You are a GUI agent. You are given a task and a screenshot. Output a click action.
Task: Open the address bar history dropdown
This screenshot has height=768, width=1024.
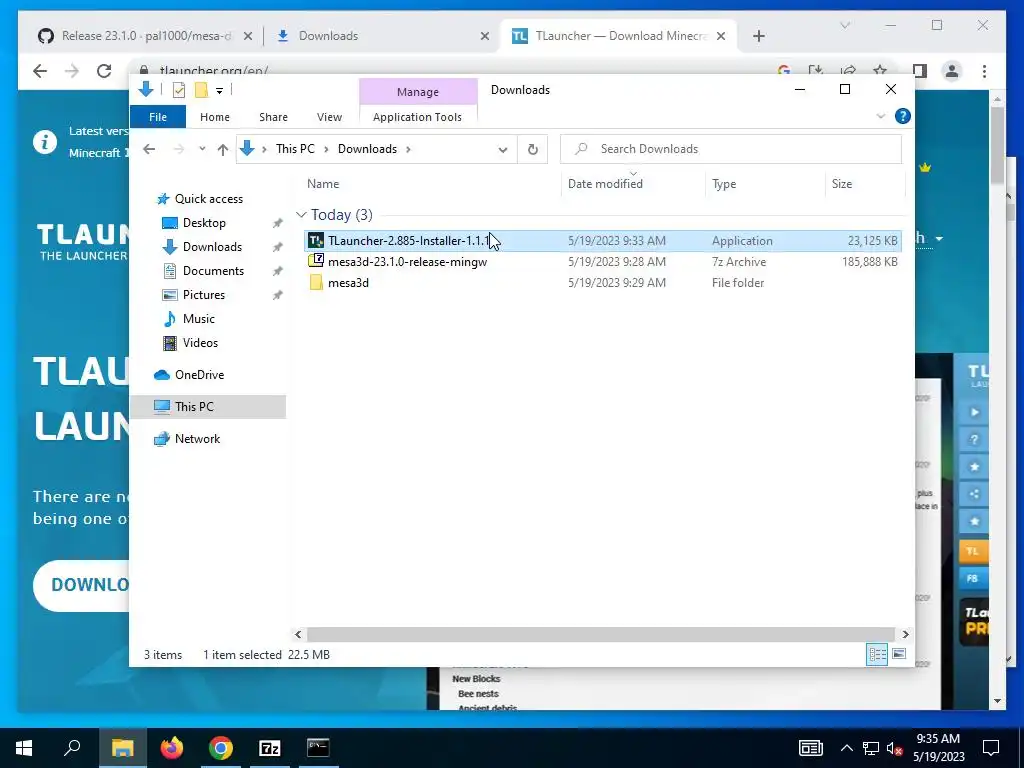pos(502,150)
